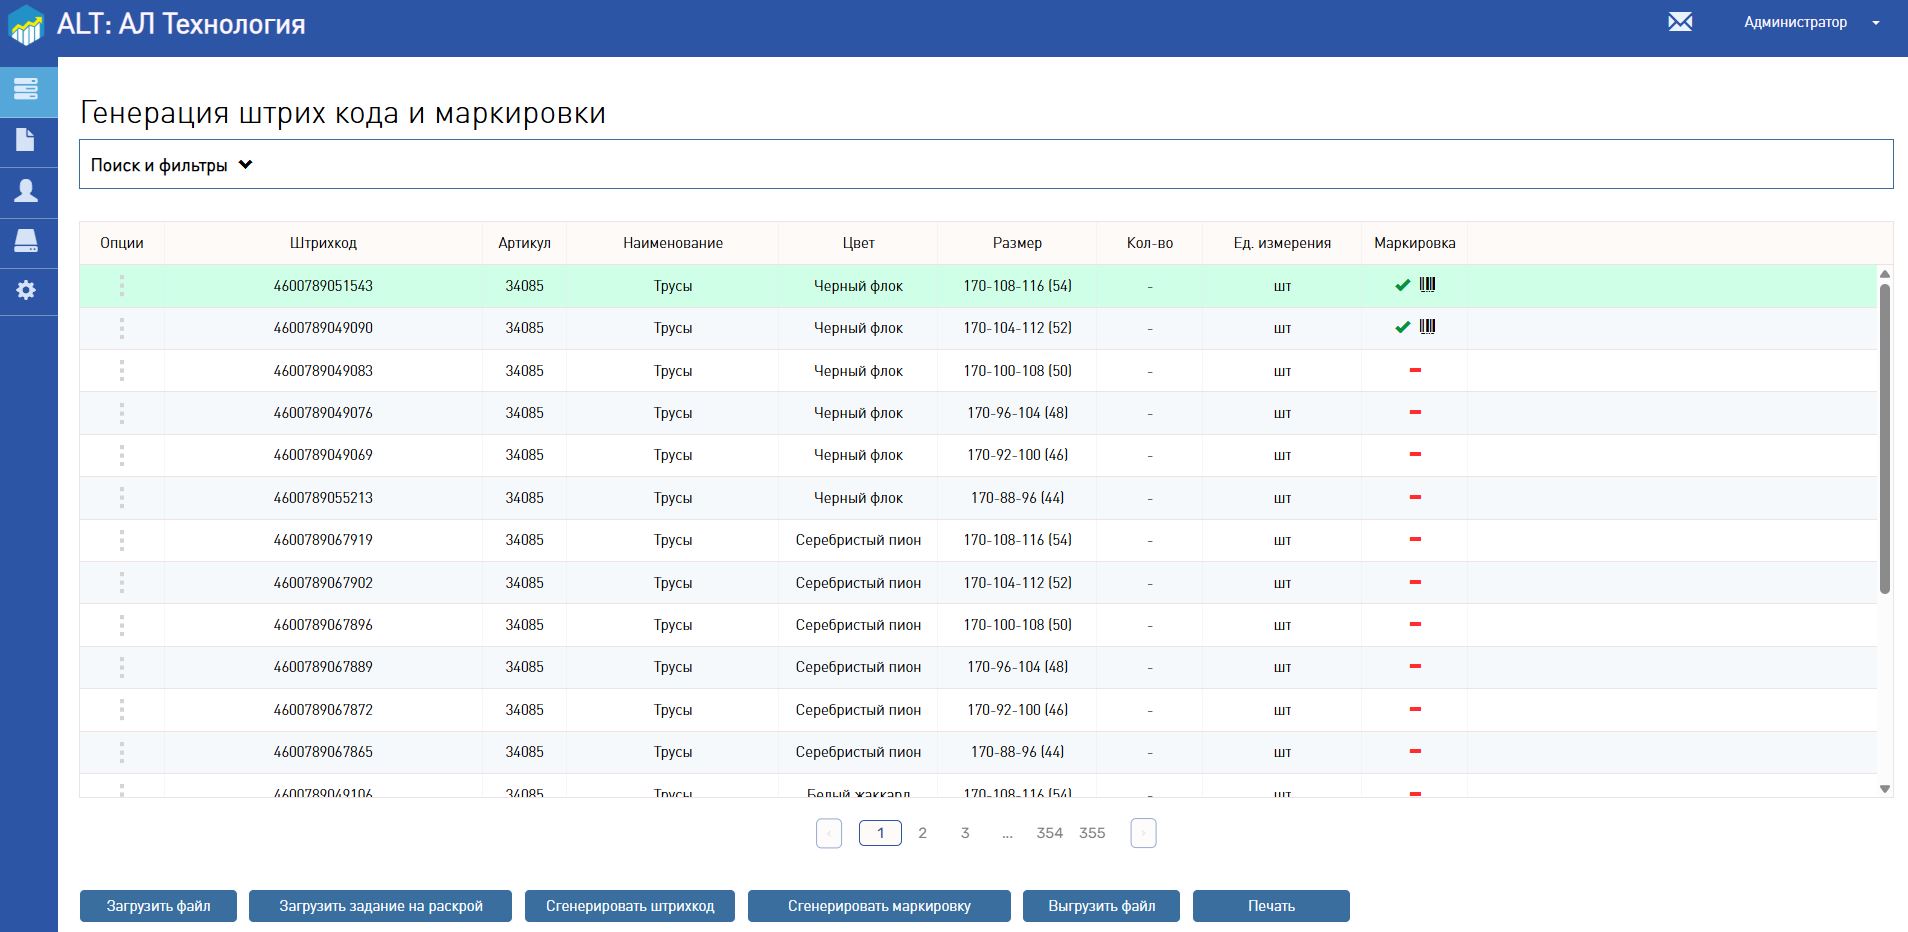Open the settings gear sidebar icon

click(26, 290)
